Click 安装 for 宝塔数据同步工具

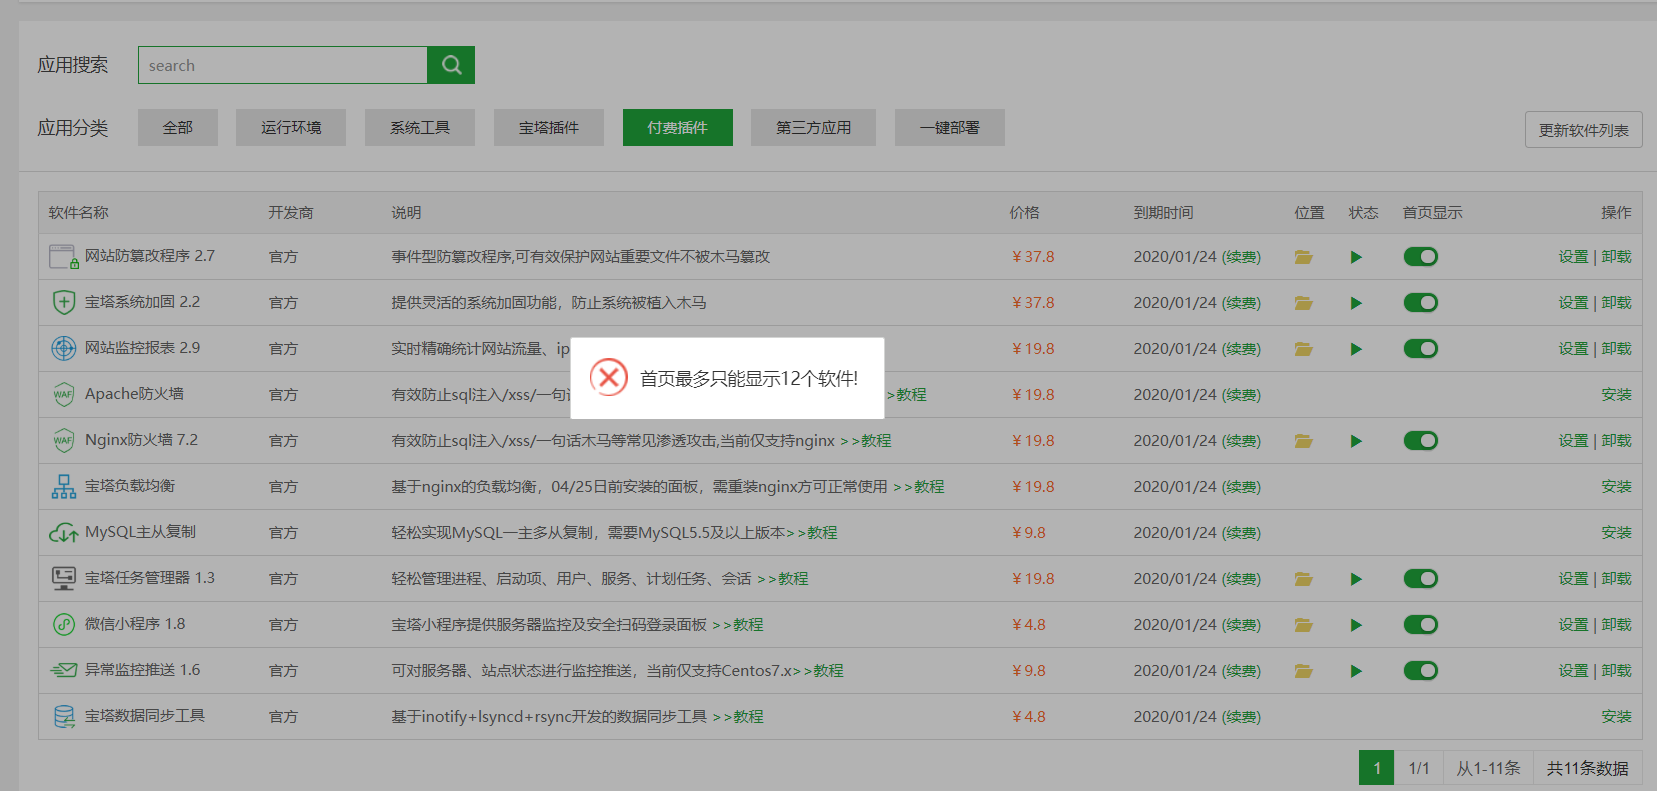[1616, 717]
